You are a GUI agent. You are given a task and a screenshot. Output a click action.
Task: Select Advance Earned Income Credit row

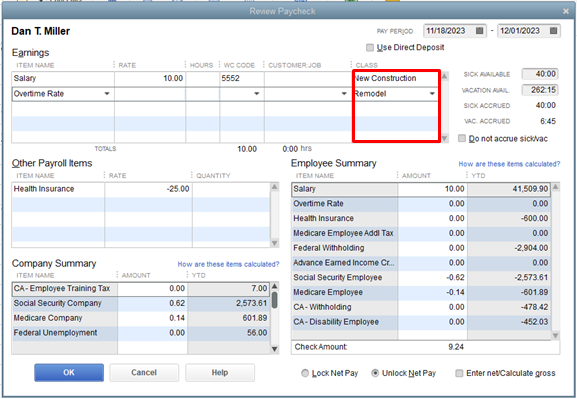(x=421, y=262)
